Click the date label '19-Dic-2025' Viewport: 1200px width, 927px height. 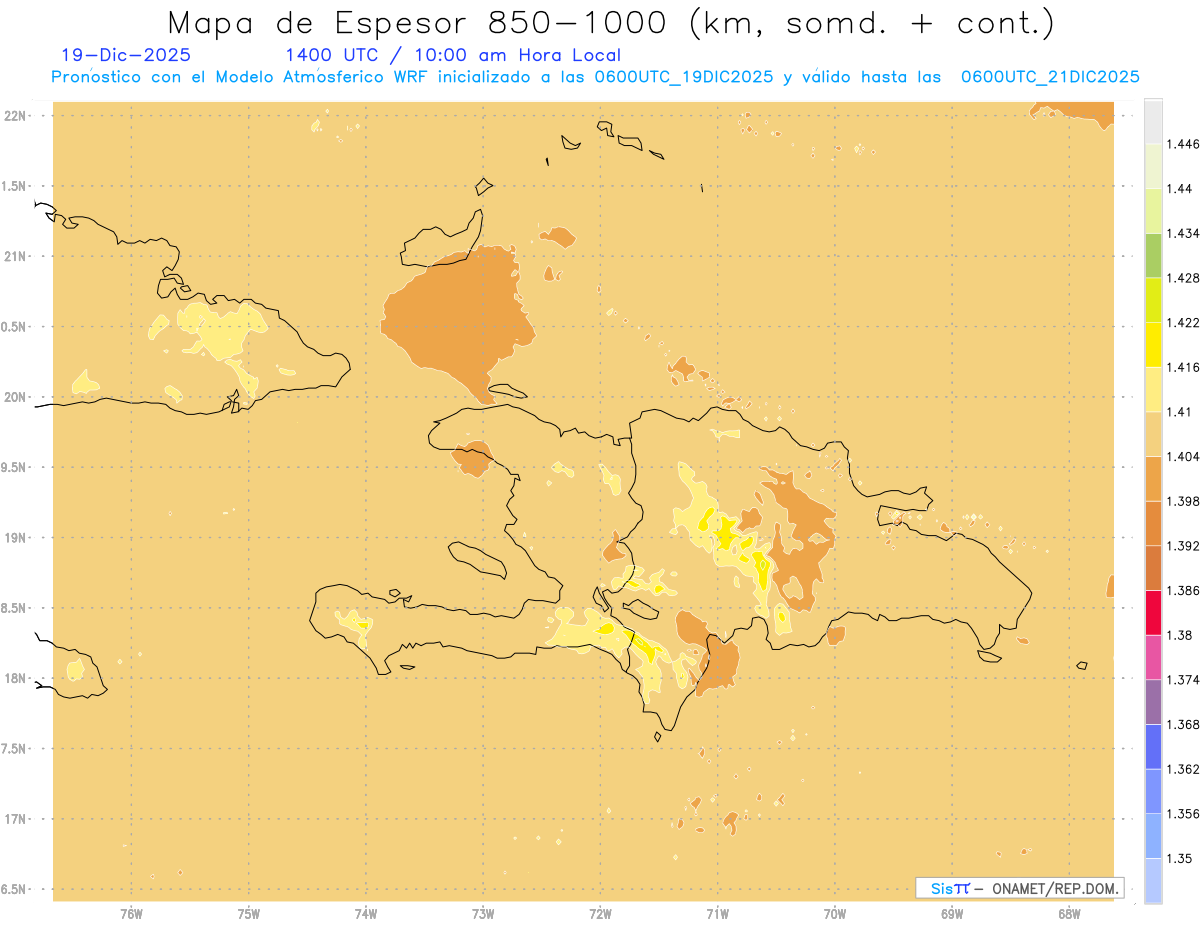[125, 55]
